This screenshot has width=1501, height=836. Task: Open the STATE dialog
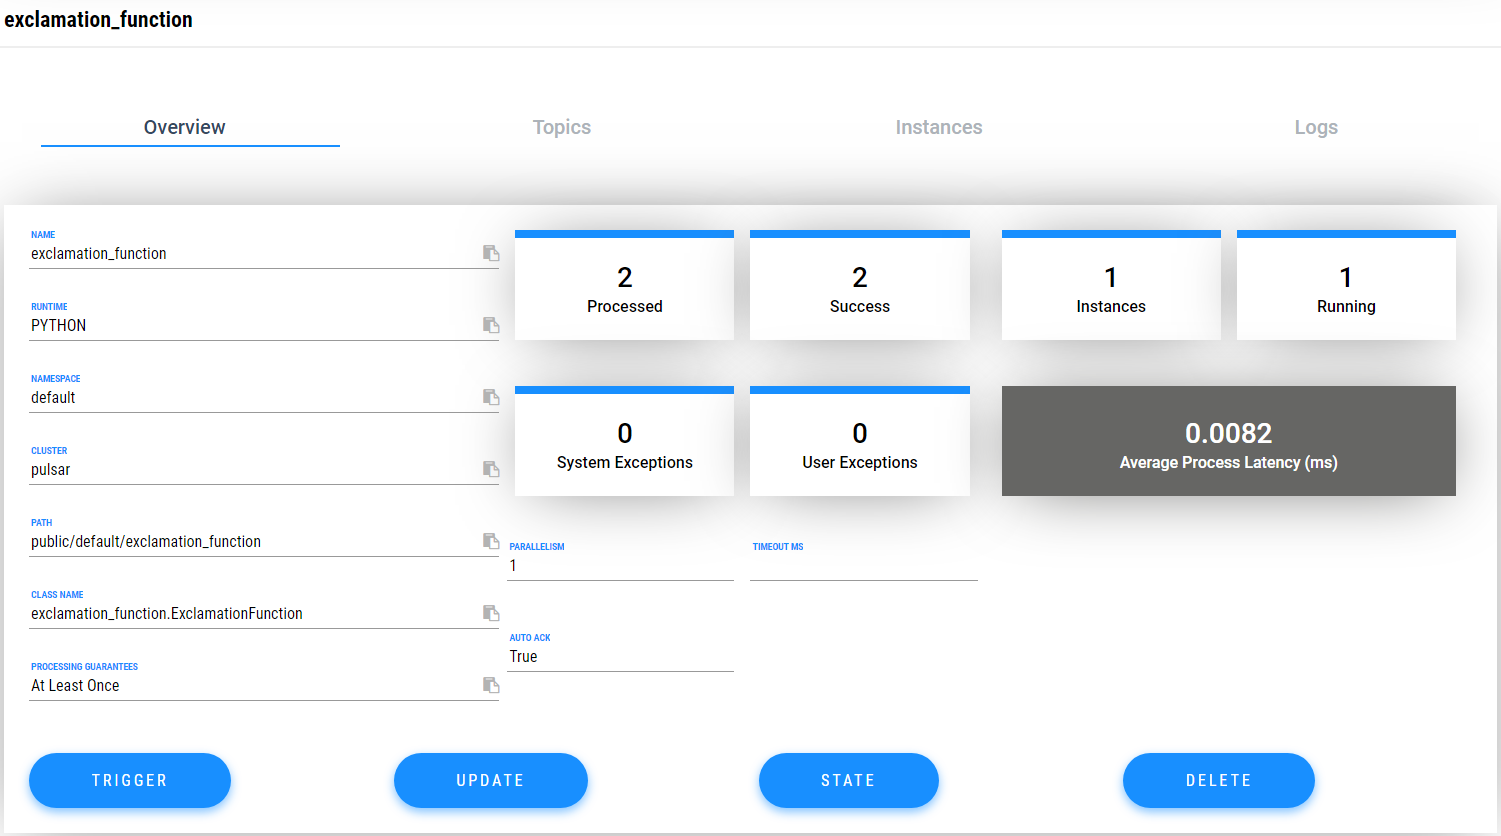tap(848, 780)
